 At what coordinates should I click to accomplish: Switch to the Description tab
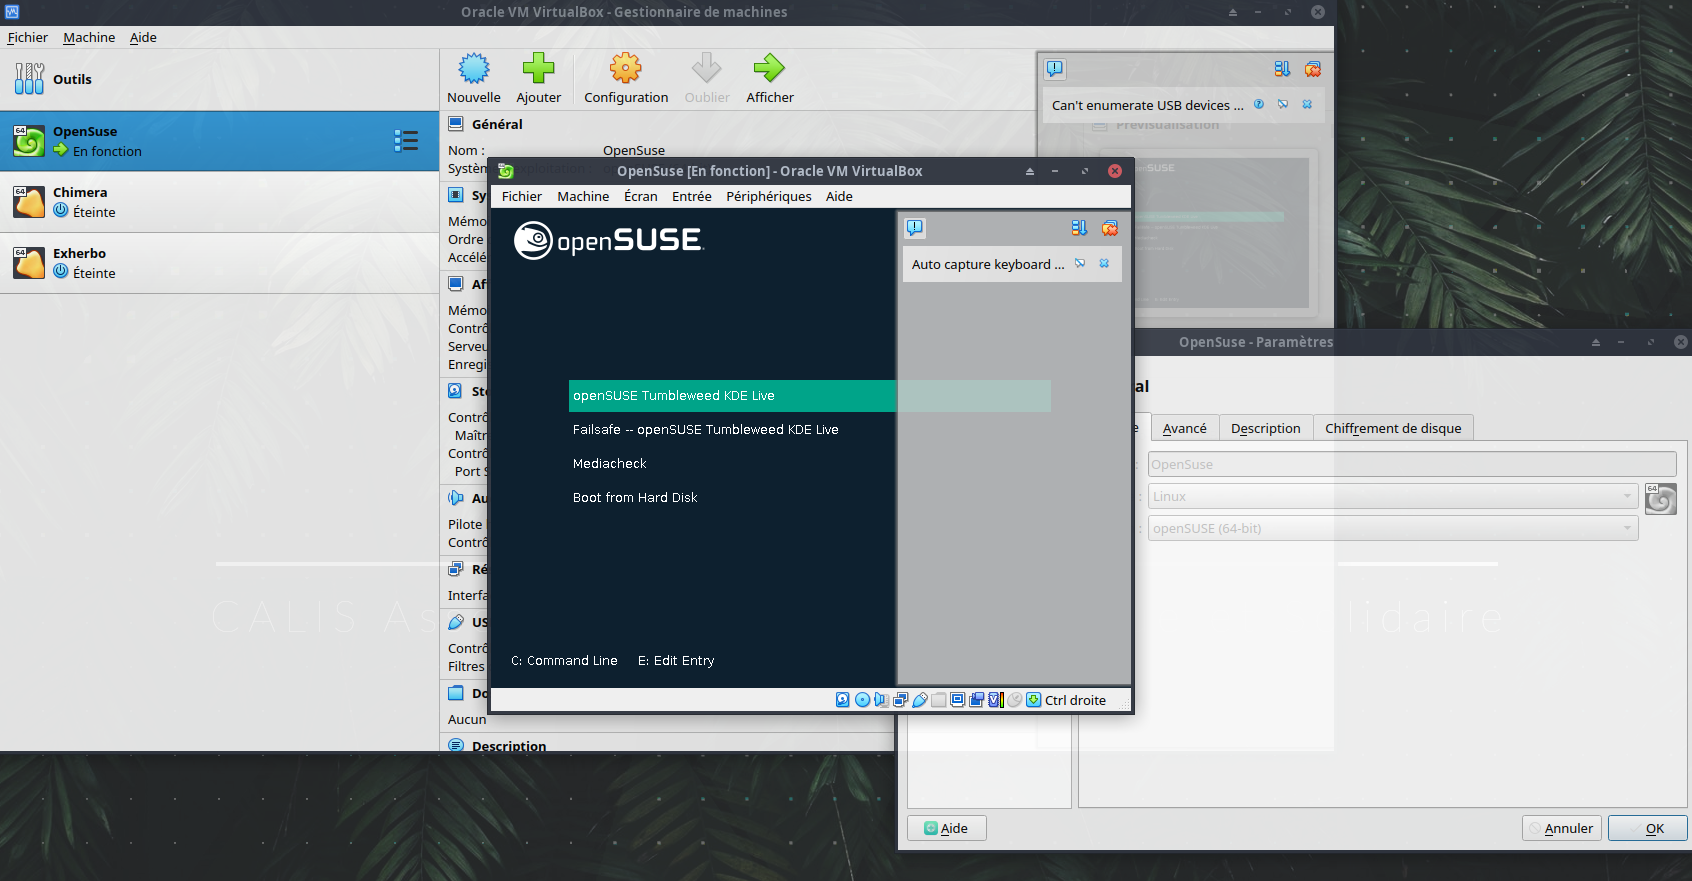tap(1265, 429)
